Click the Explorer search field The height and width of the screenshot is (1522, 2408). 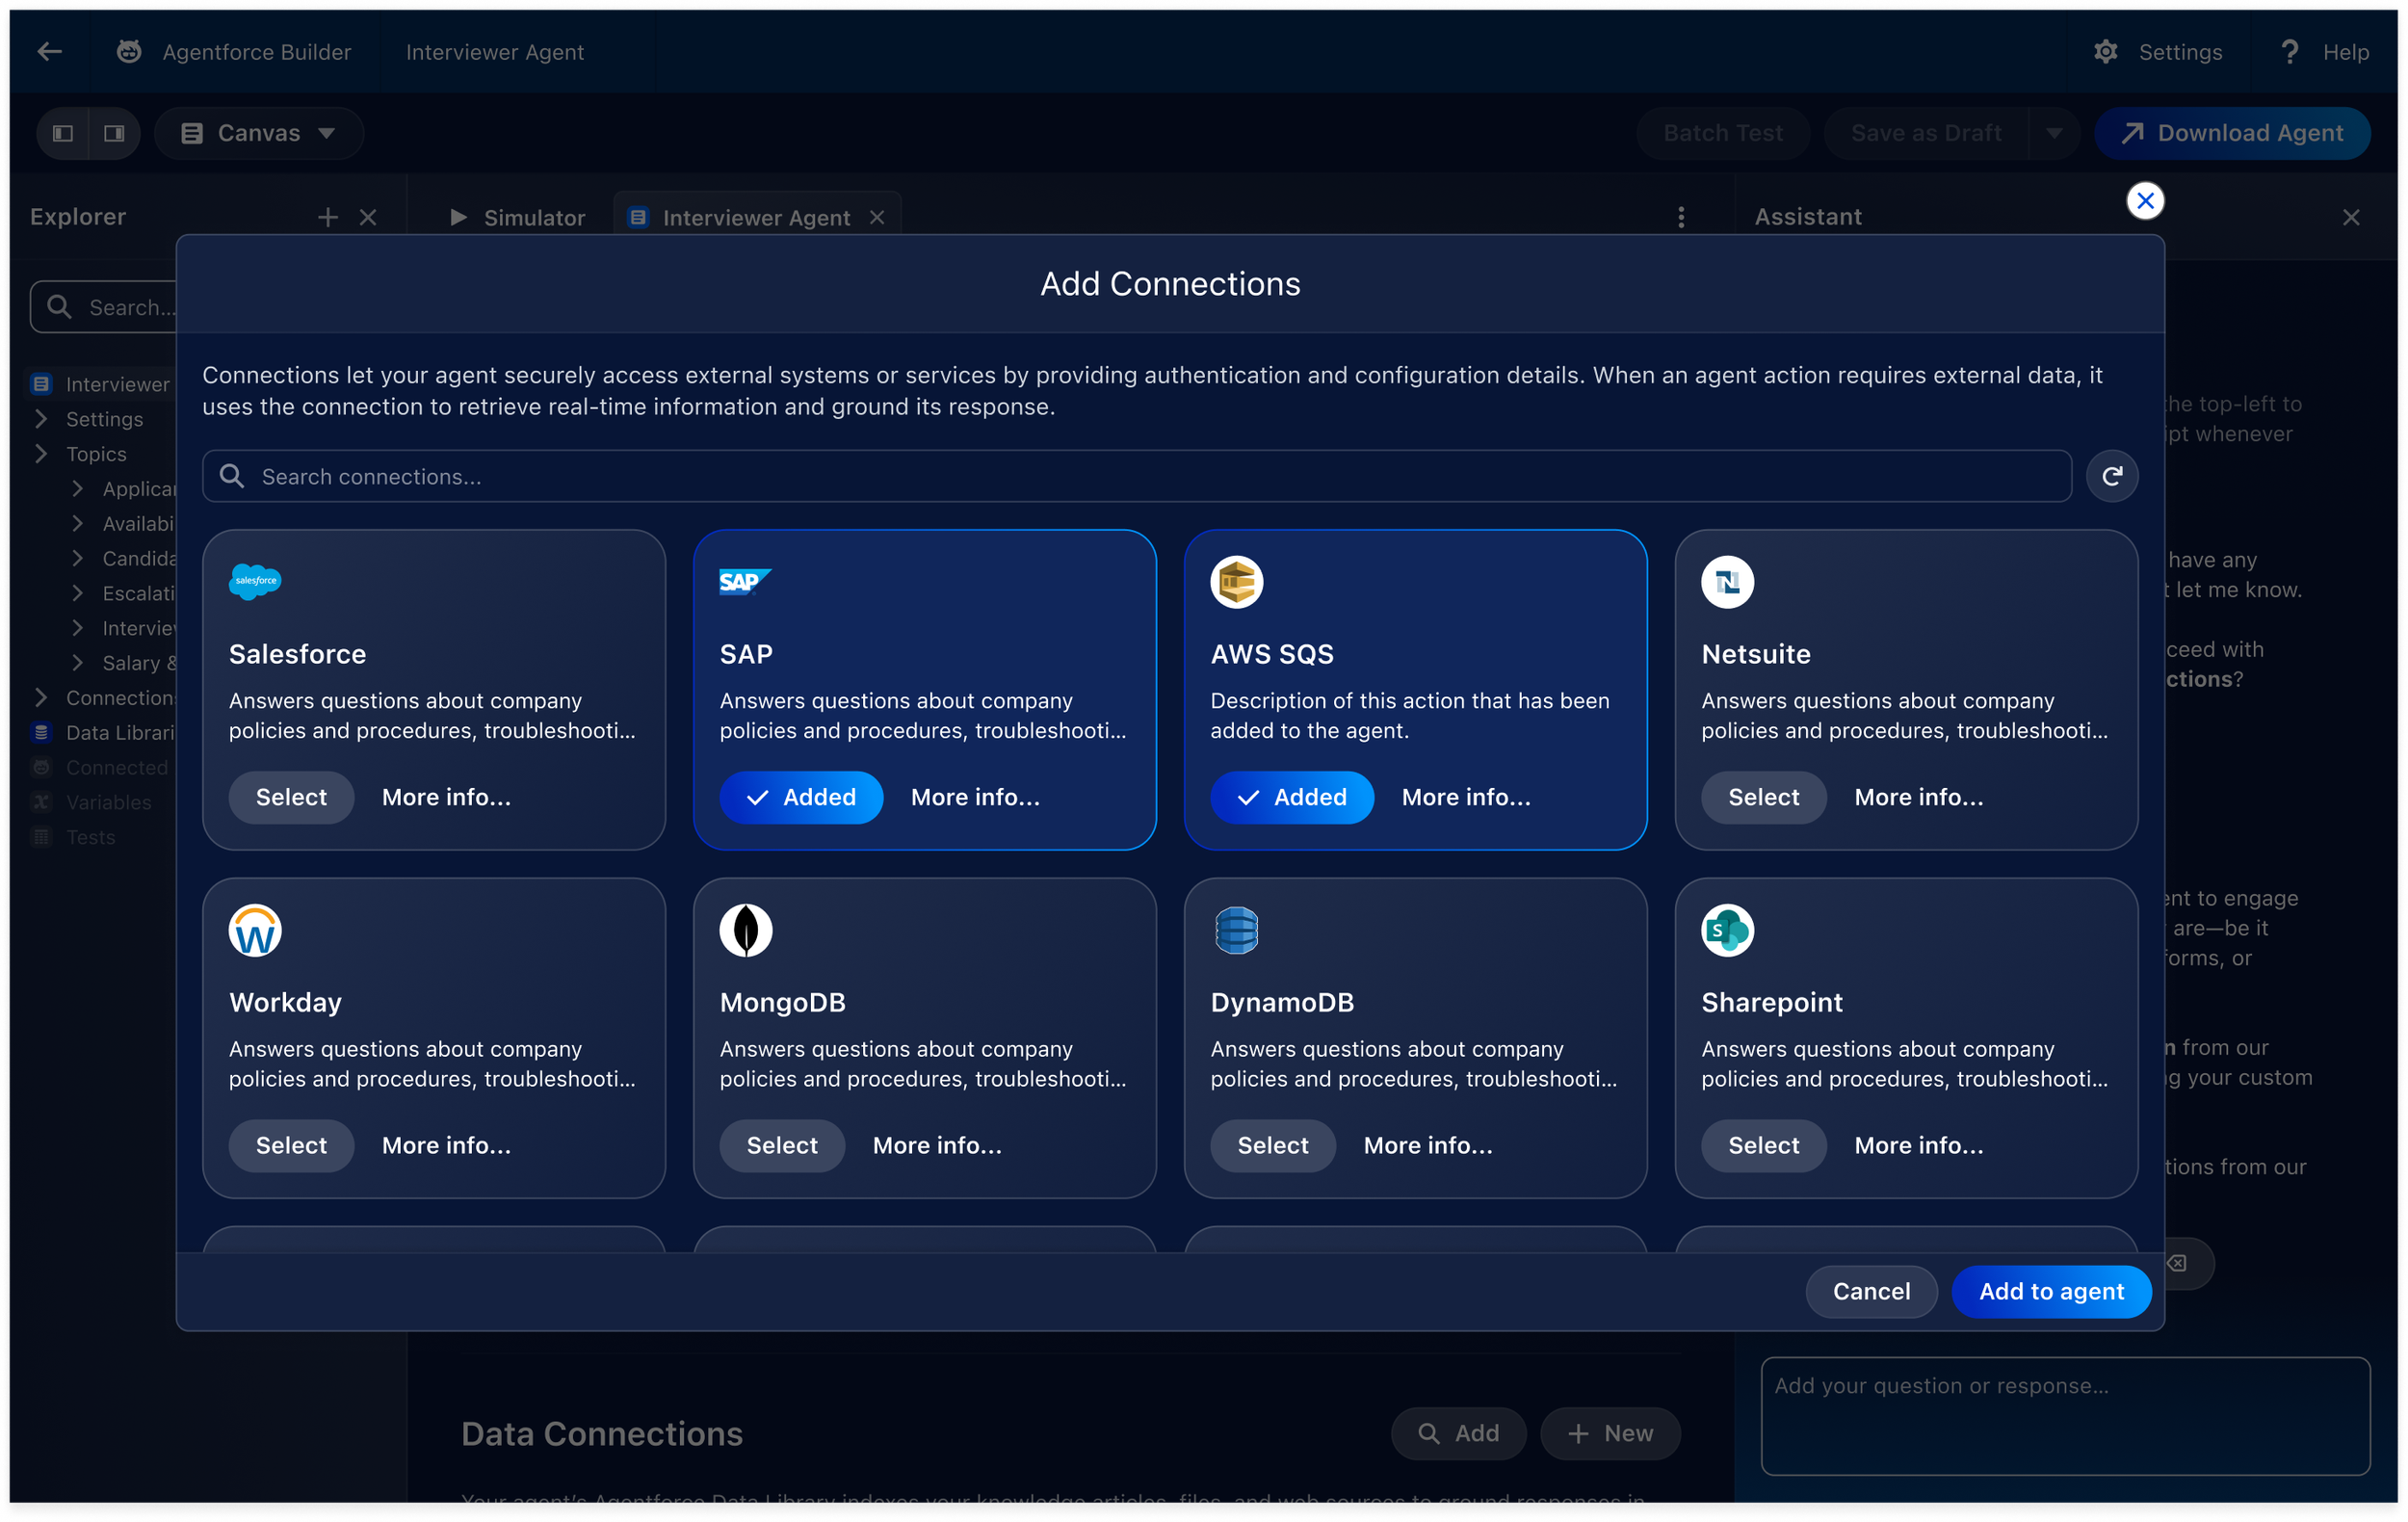(x=104, y=307)
